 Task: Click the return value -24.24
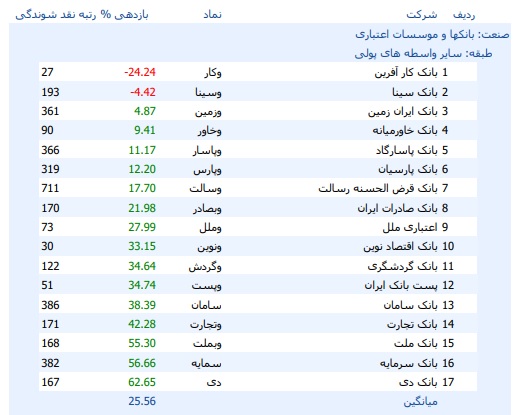(x=140, y=72)
